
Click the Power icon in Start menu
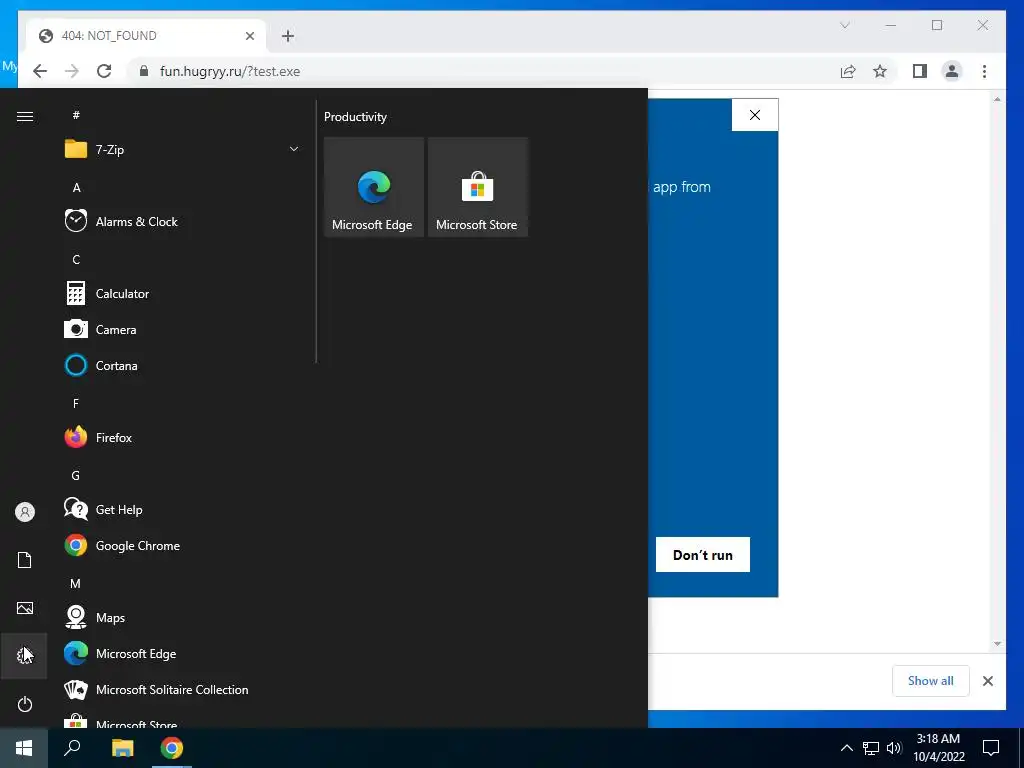[24, 704]
